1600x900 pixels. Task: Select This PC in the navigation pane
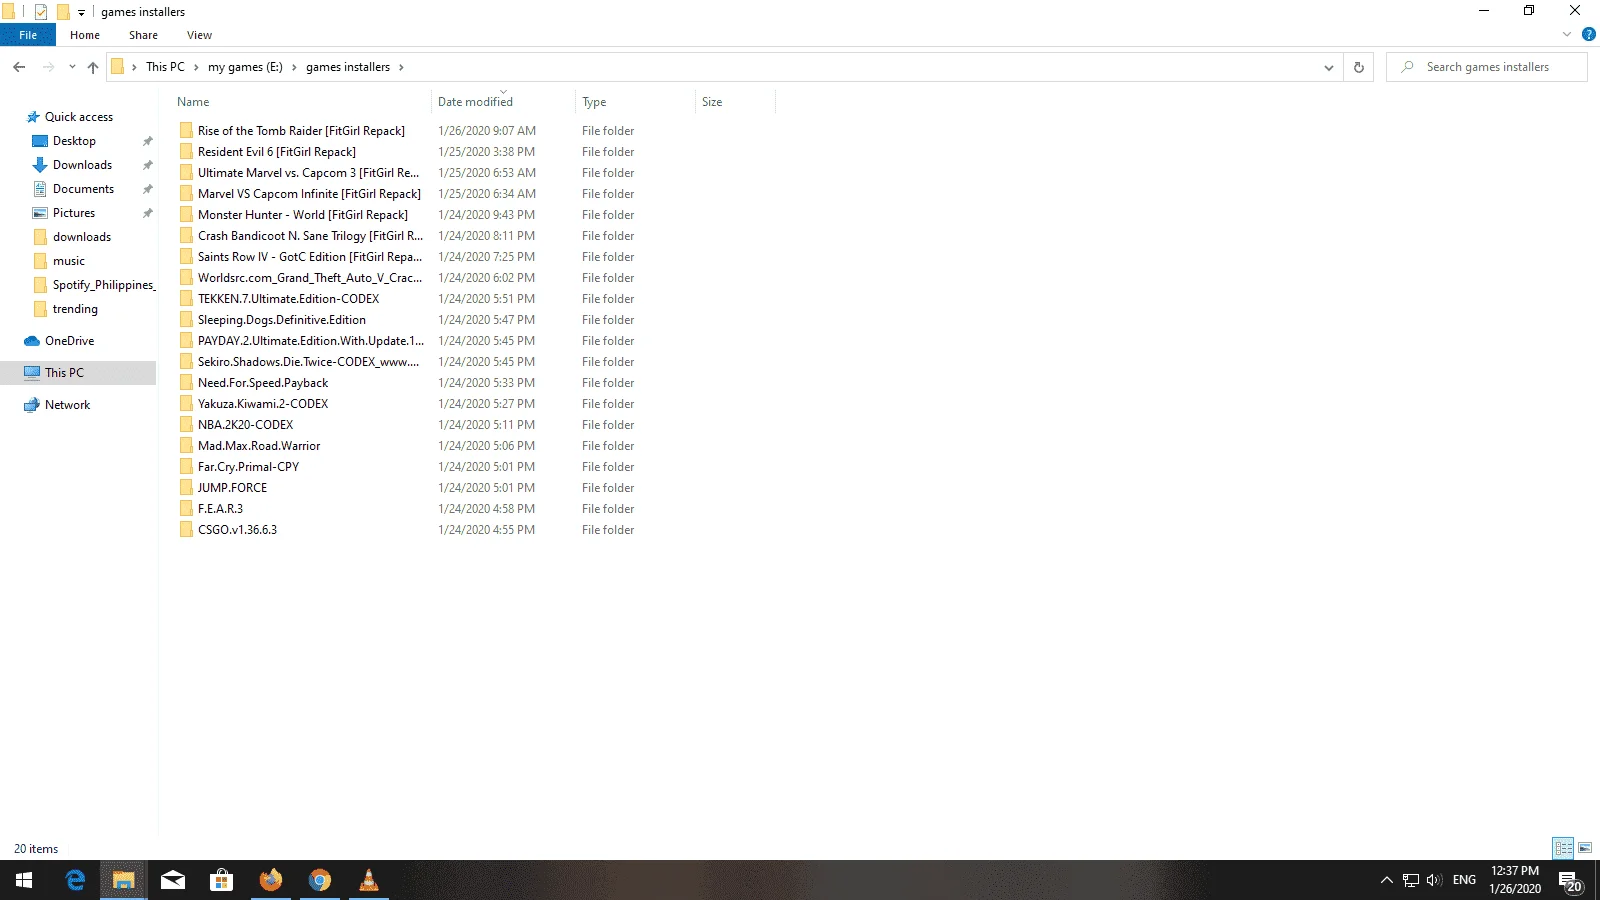tap(64, 373)
